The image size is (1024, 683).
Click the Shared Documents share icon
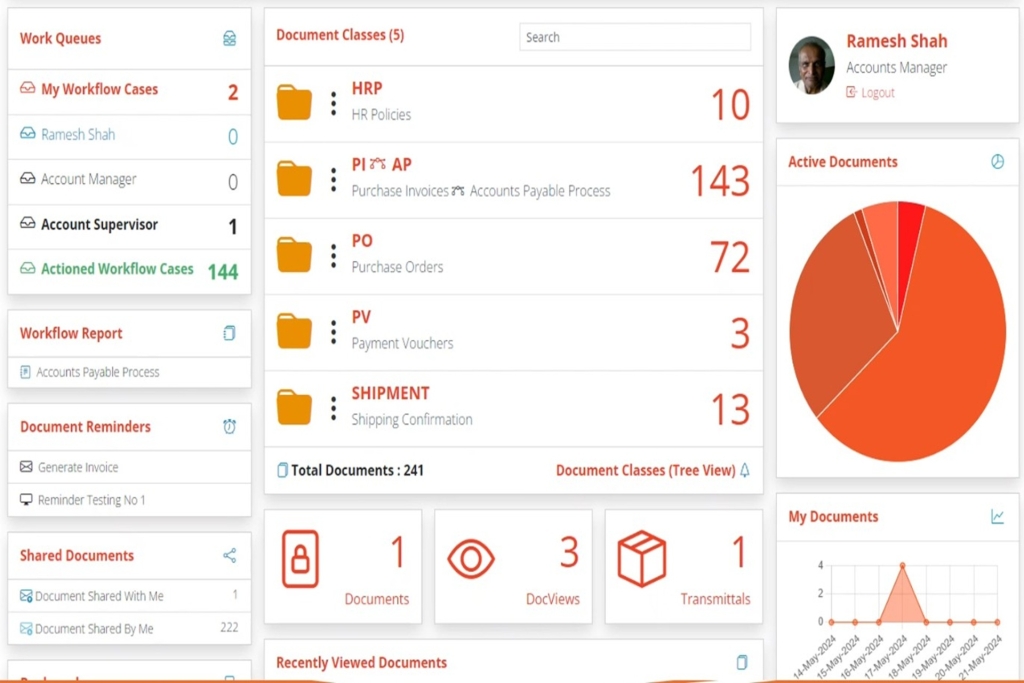[x=229, y=556]
